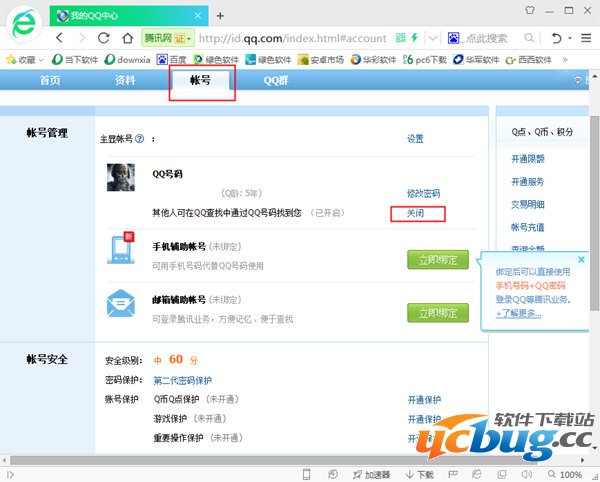Open 西西软件 bookmark
The width and height of the screenshot is (600, 482).
(x=528, y=60)
